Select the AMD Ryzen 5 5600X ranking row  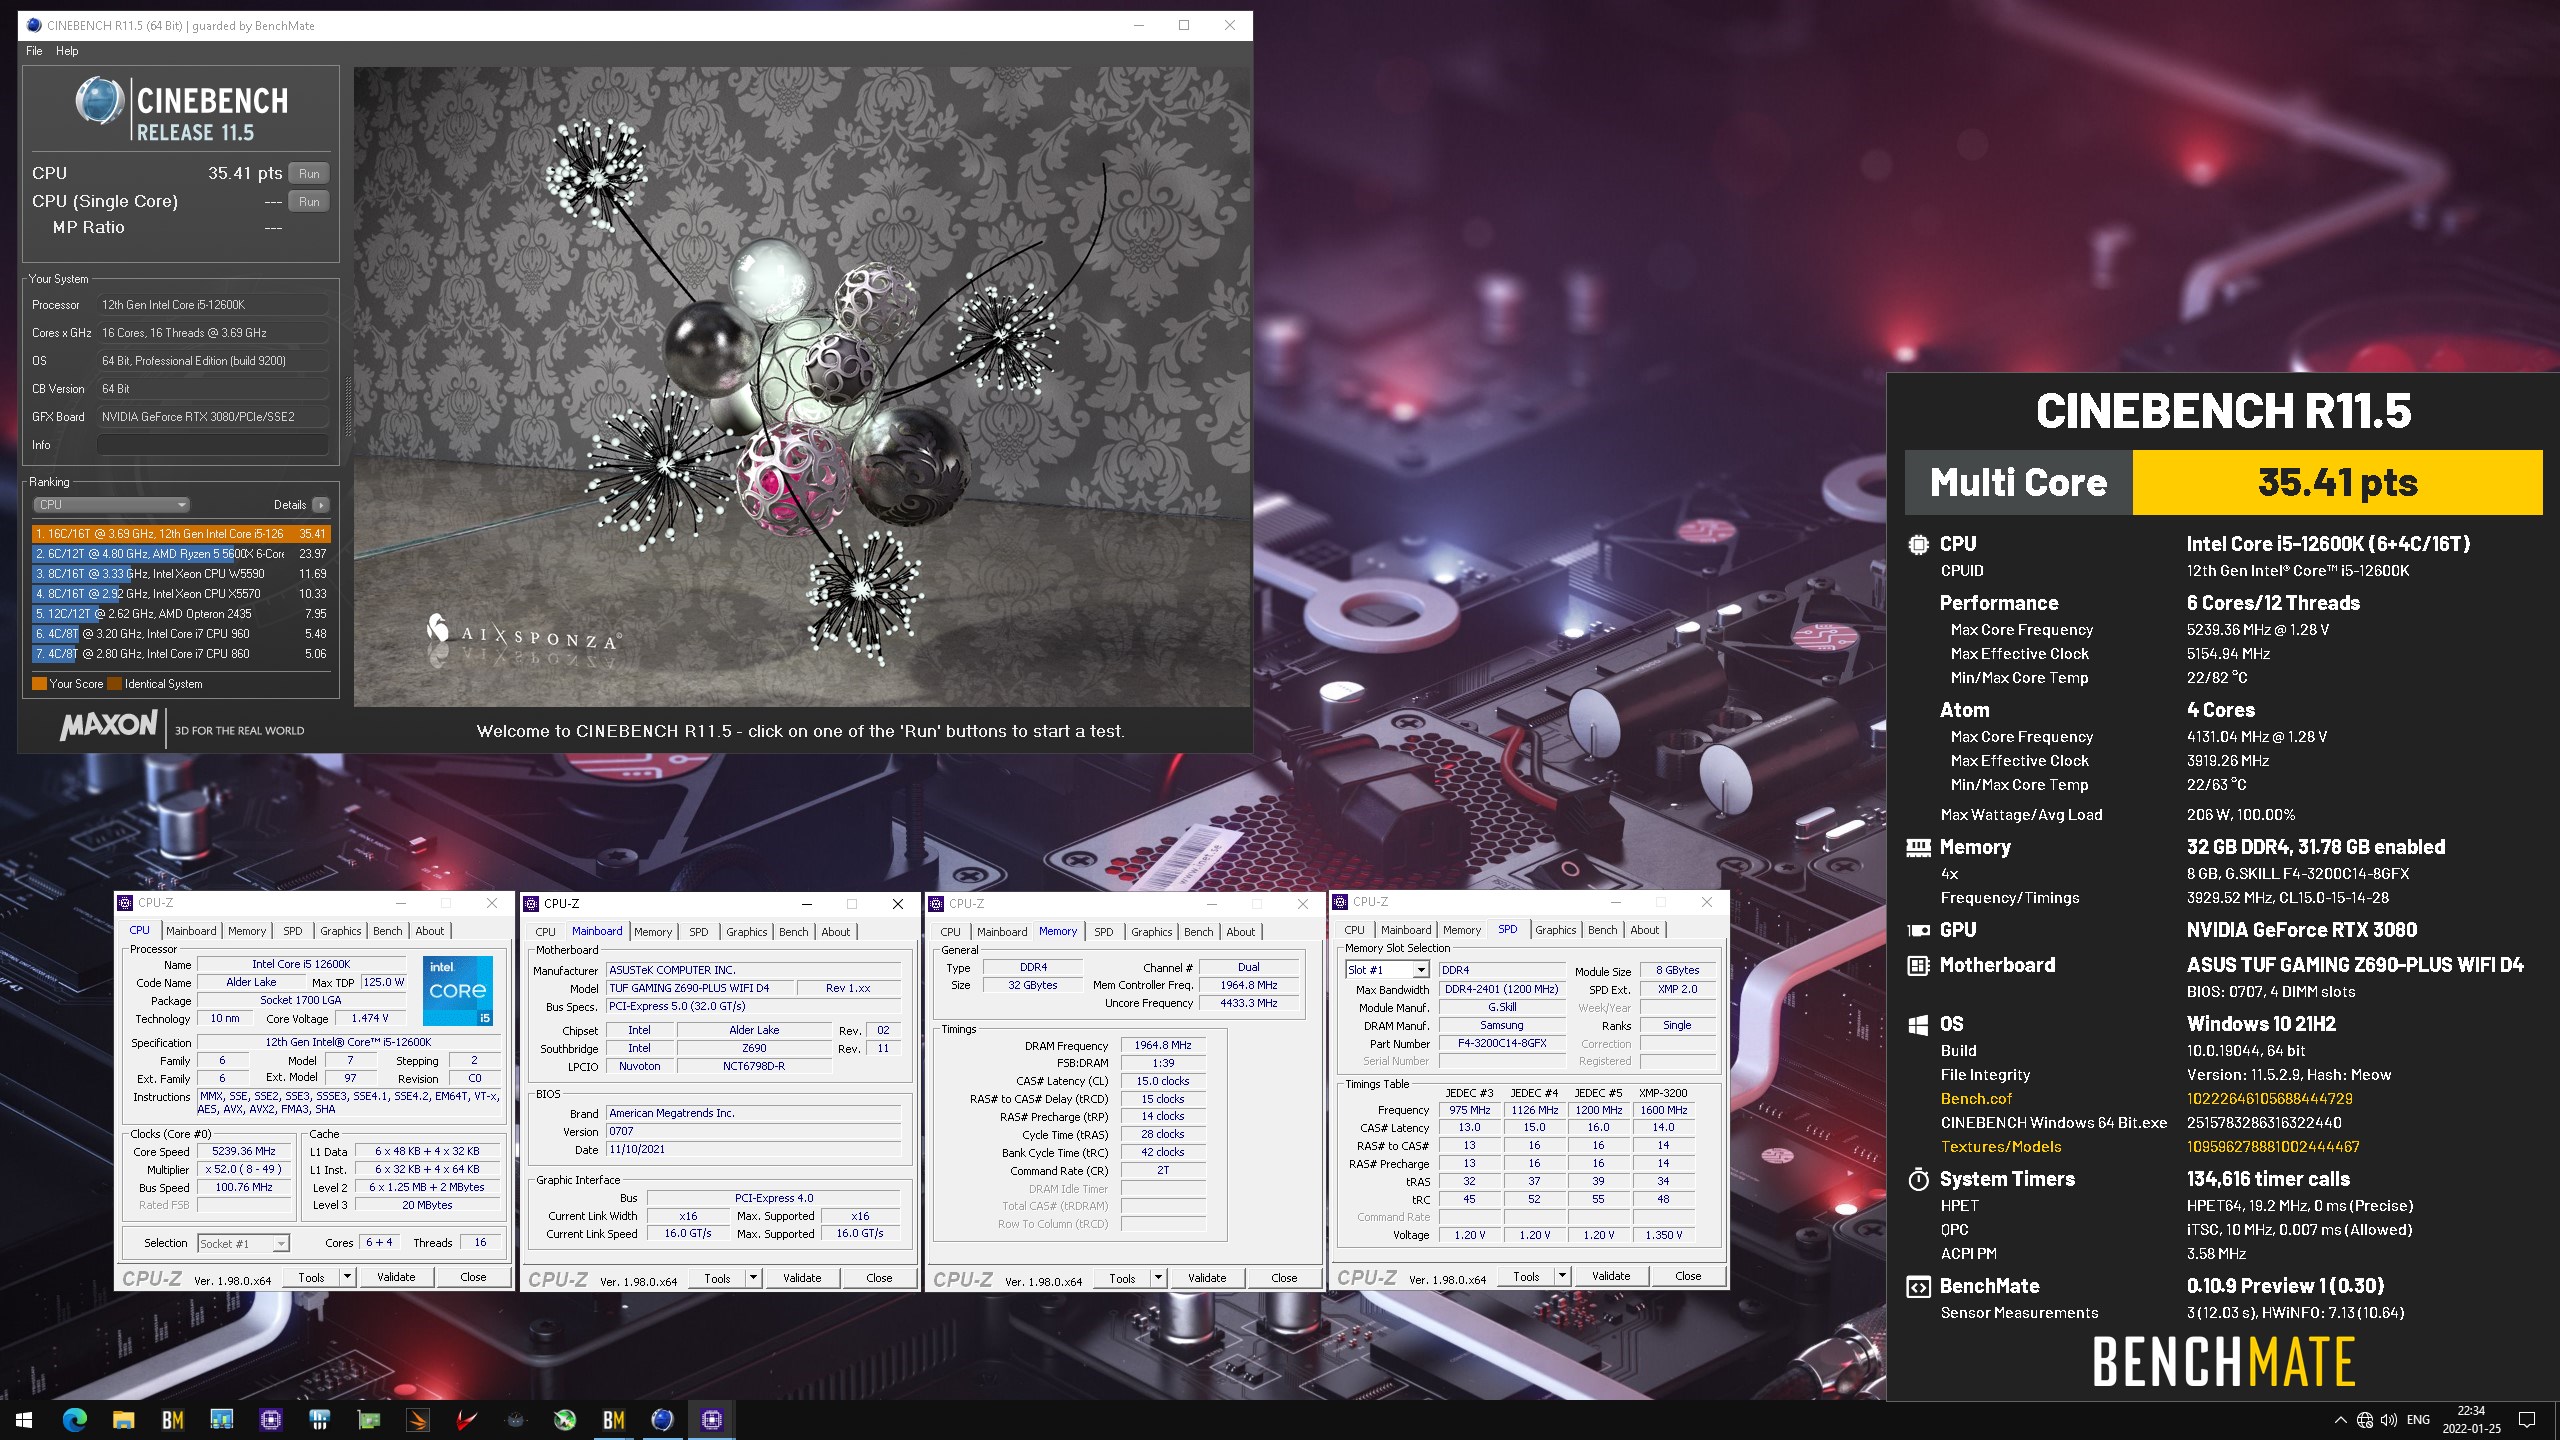(x=181, y=554)
